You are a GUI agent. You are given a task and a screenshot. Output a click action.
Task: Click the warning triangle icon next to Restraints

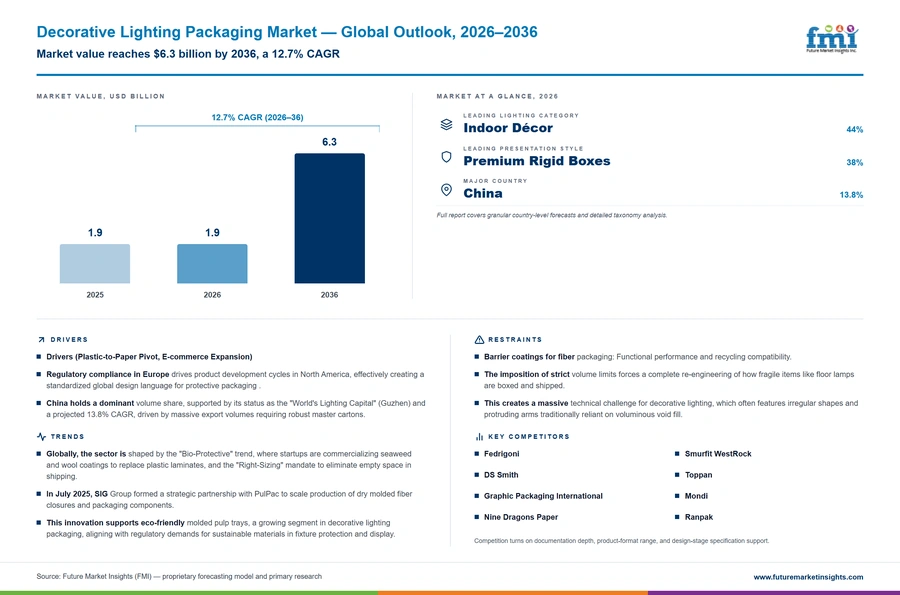479,340
